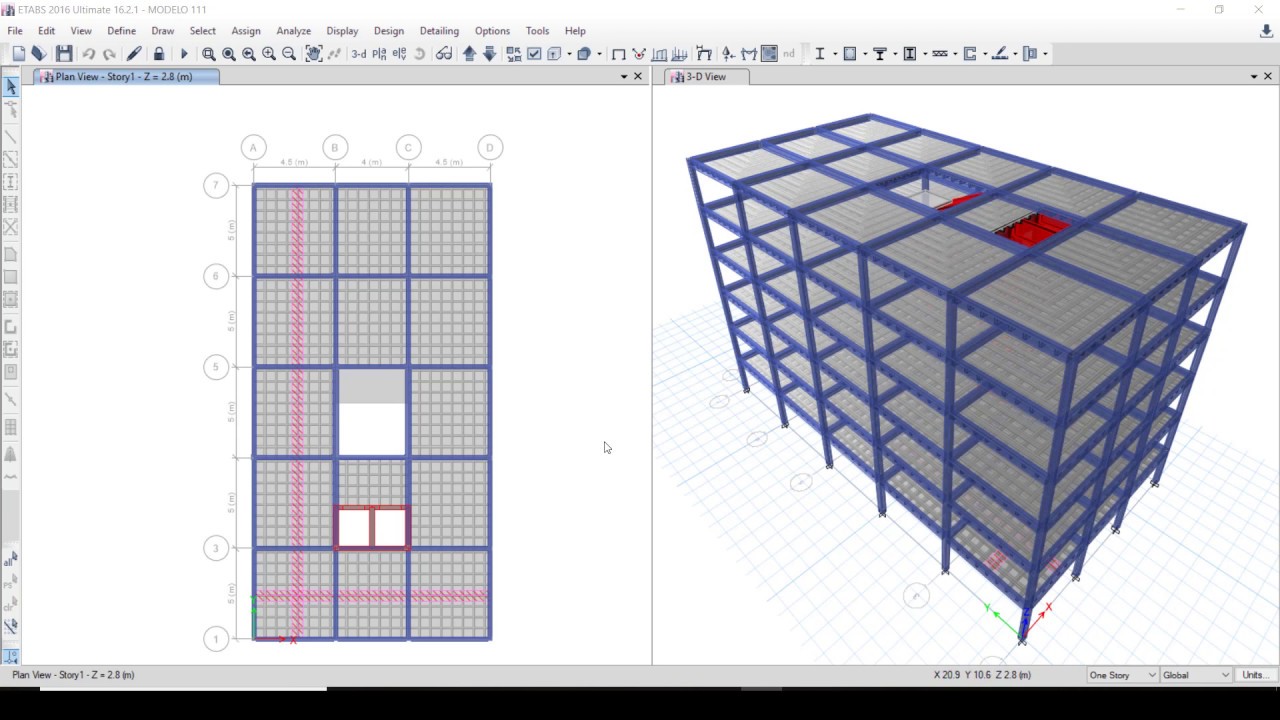The image size is (1280, 720).
Task: Open Set Display Options checkbox icon
Action: pos(534,54)
